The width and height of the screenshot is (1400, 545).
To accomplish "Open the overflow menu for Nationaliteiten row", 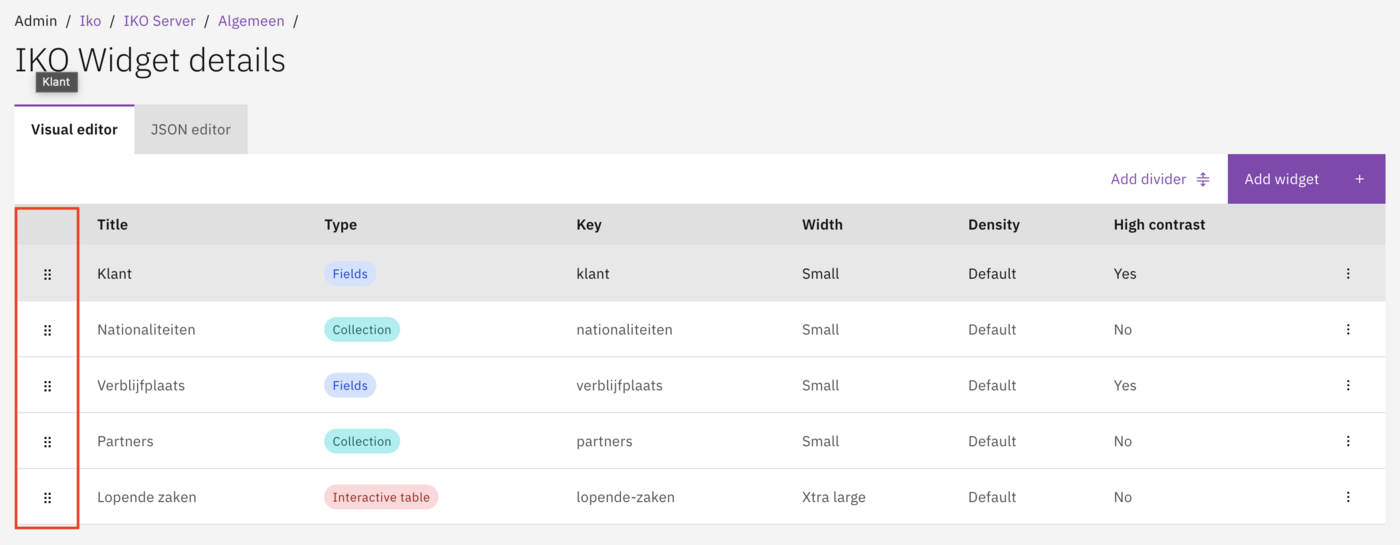I will click(1348, 330).
